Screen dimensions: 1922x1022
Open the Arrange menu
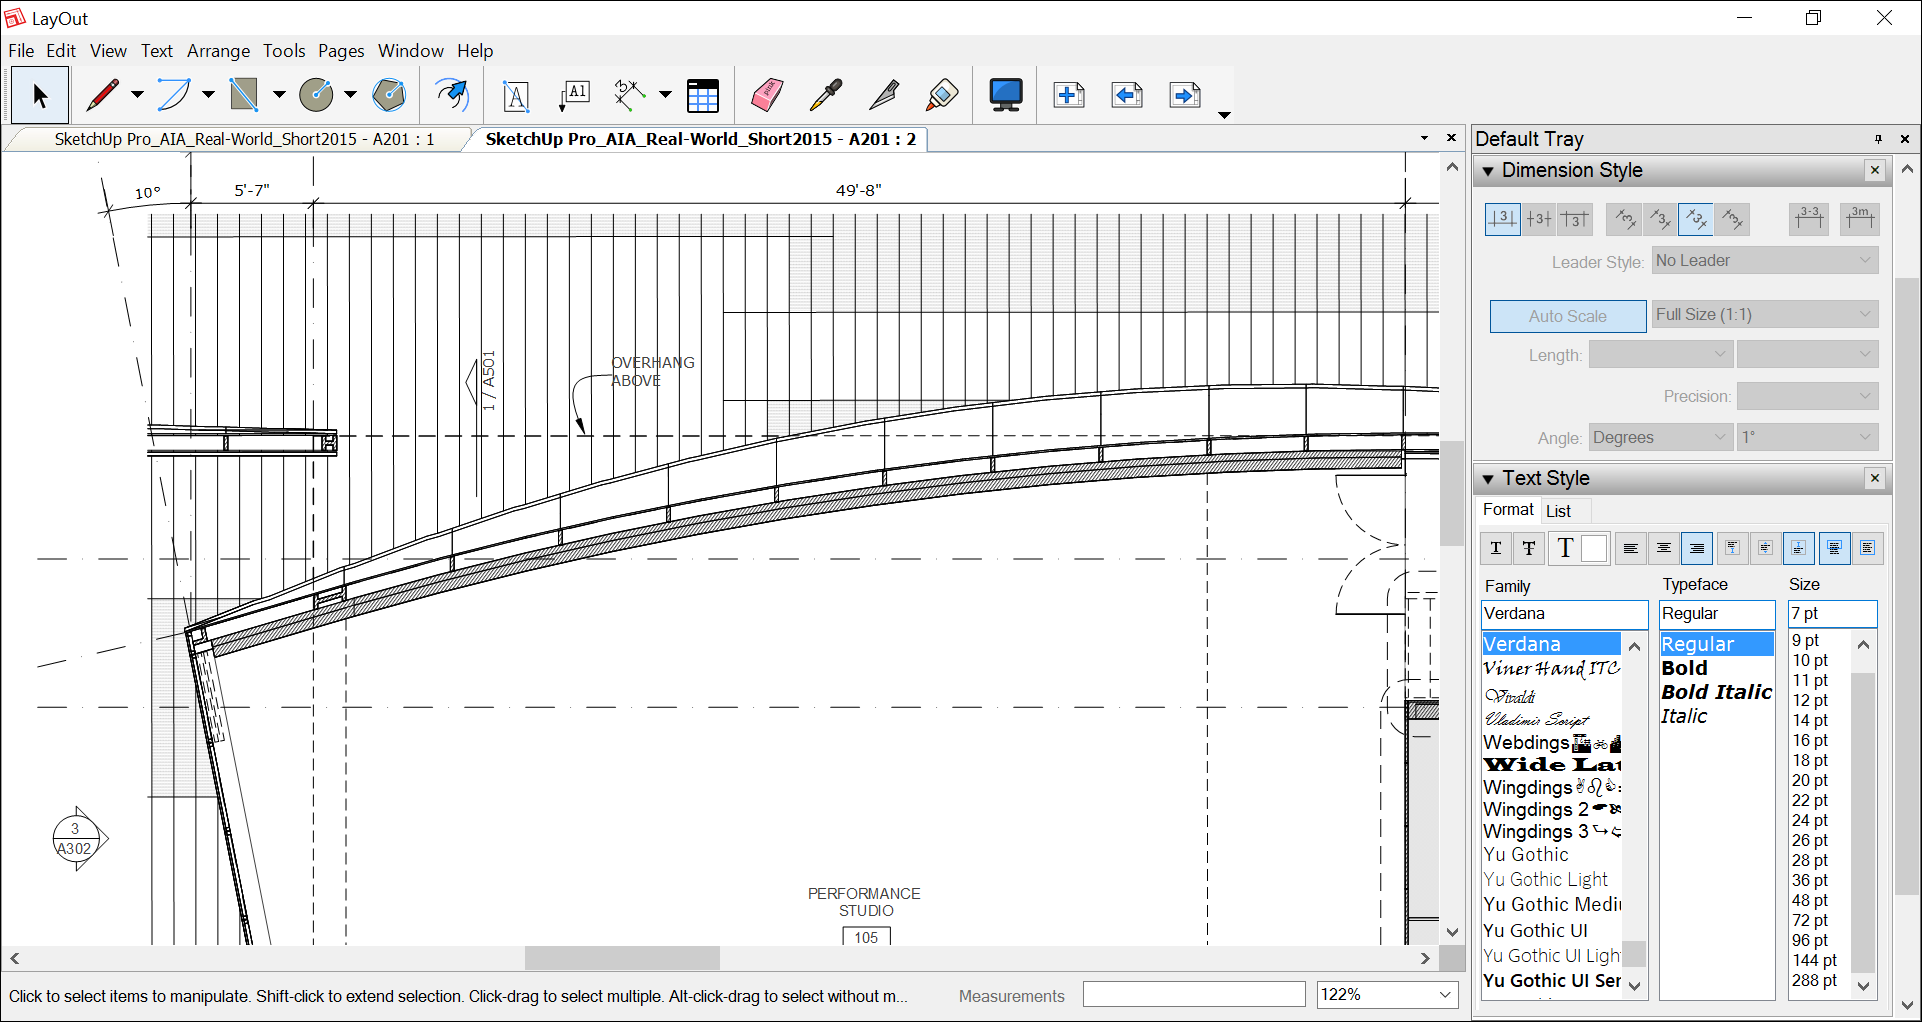click(218, 51)
